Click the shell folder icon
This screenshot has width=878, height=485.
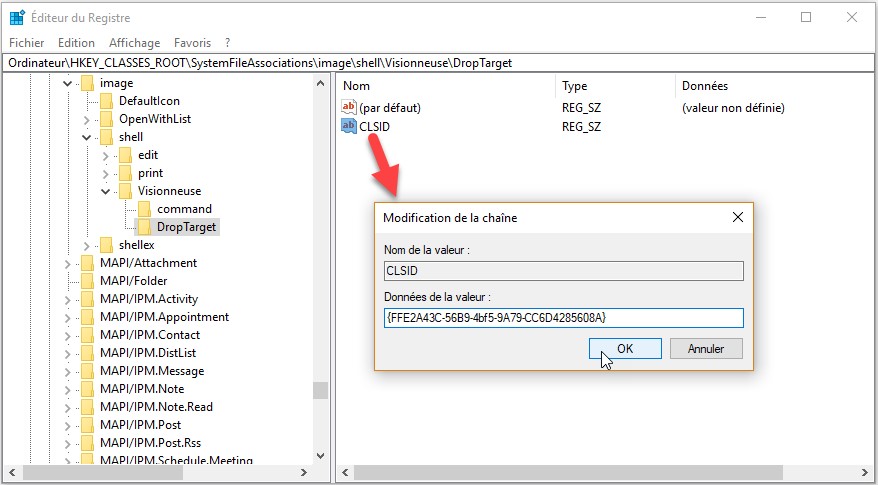pos(106,137)
